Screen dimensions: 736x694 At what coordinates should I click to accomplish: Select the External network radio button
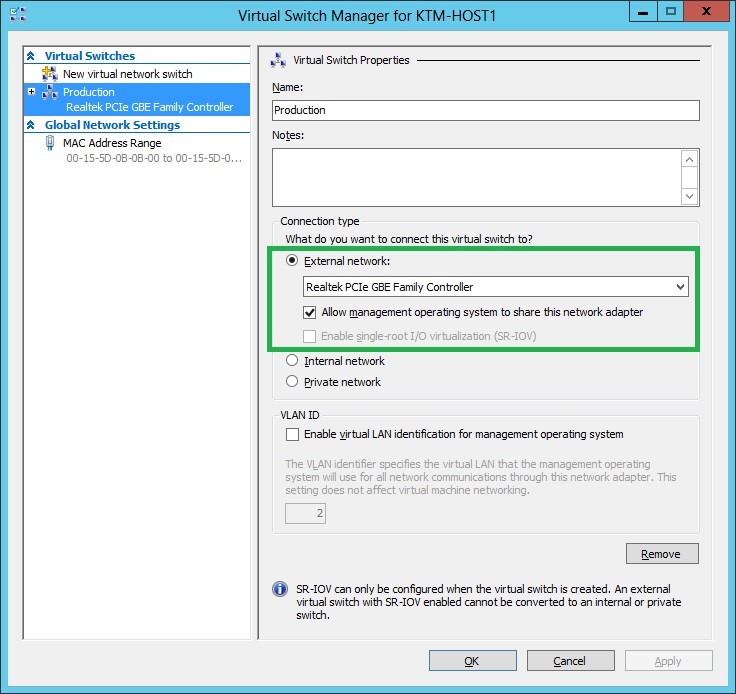point(292,260)
